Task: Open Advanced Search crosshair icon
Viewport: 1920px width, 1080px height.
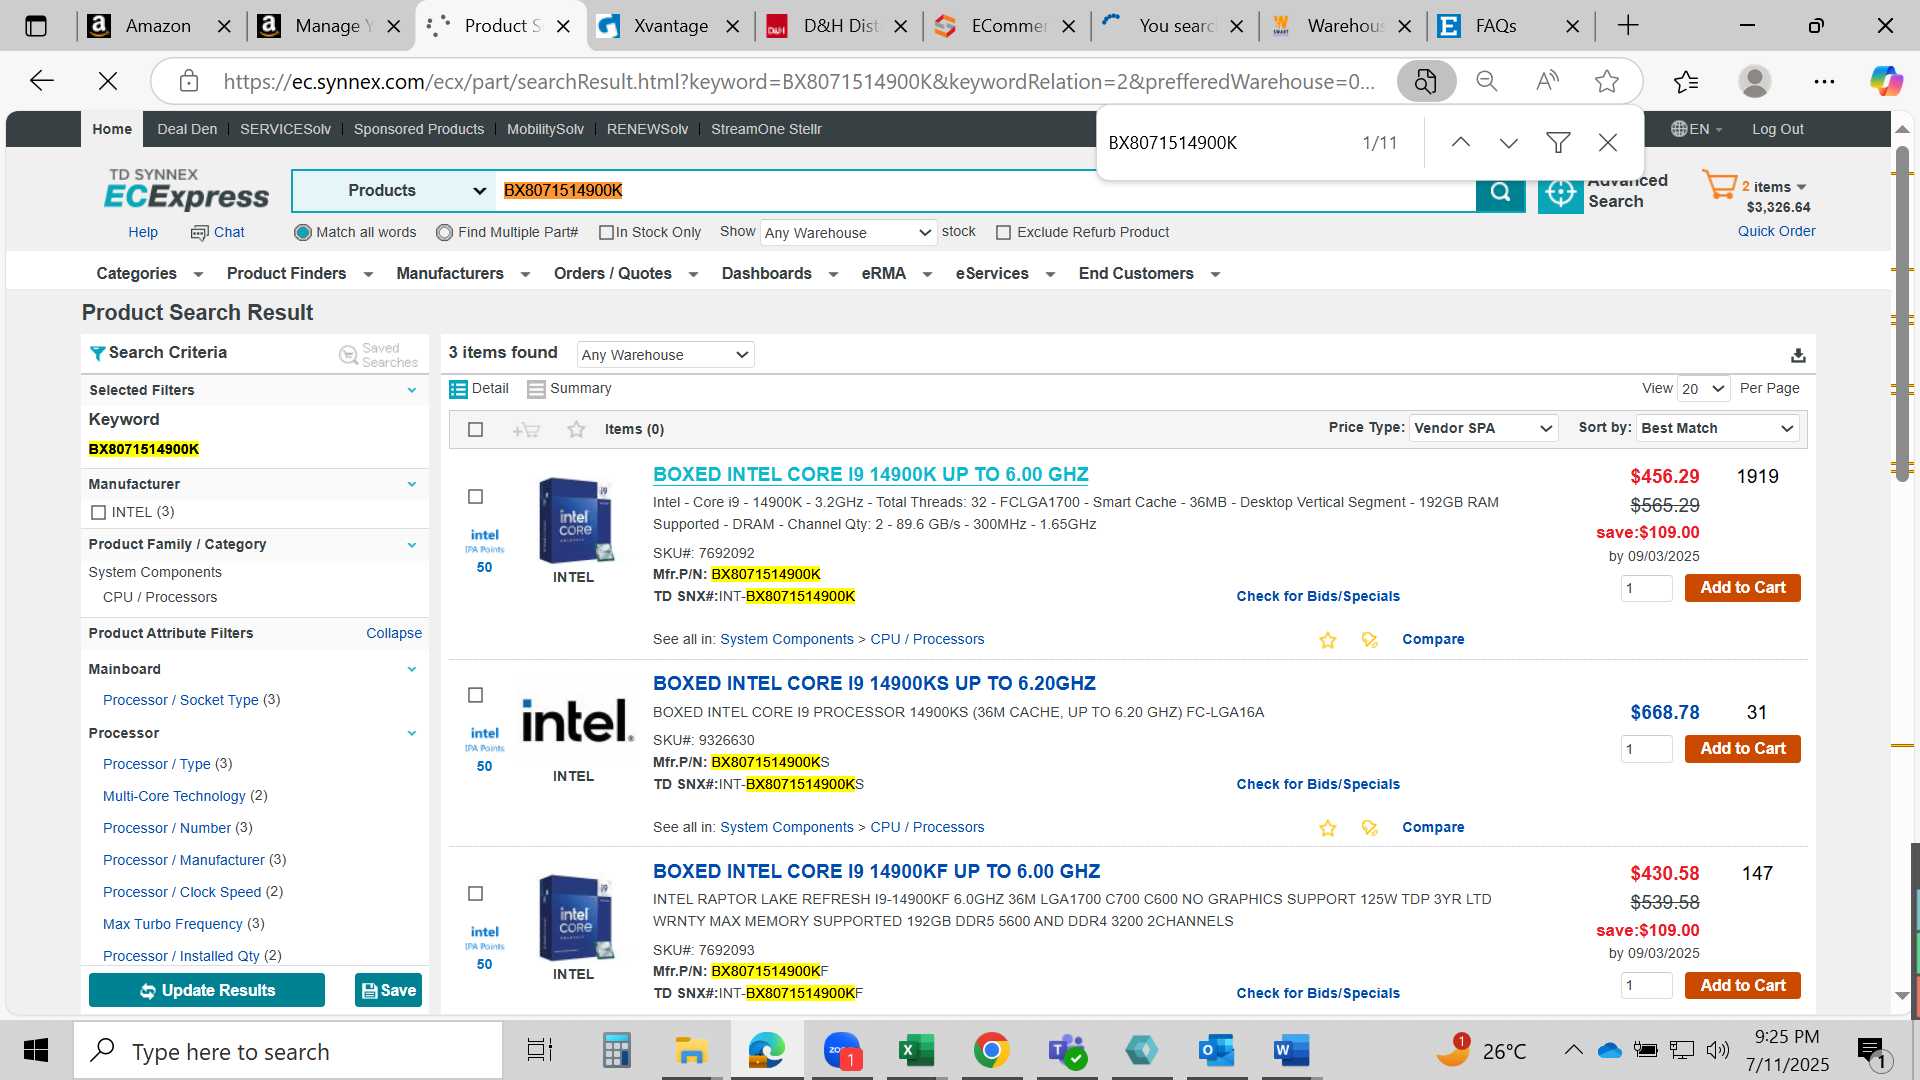Action: (x=1560, y=192)
